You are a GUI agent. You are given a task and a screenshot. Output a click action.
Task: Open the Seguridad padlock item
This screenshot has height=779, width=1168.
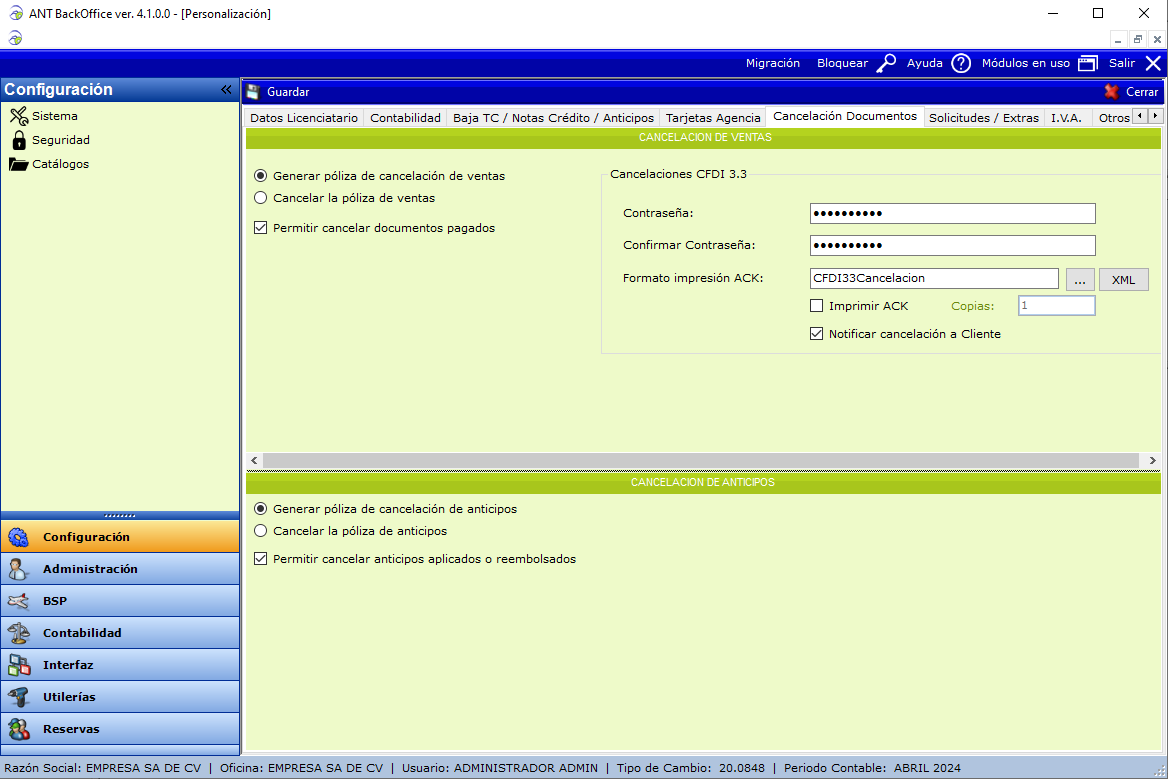click(19, 140)
